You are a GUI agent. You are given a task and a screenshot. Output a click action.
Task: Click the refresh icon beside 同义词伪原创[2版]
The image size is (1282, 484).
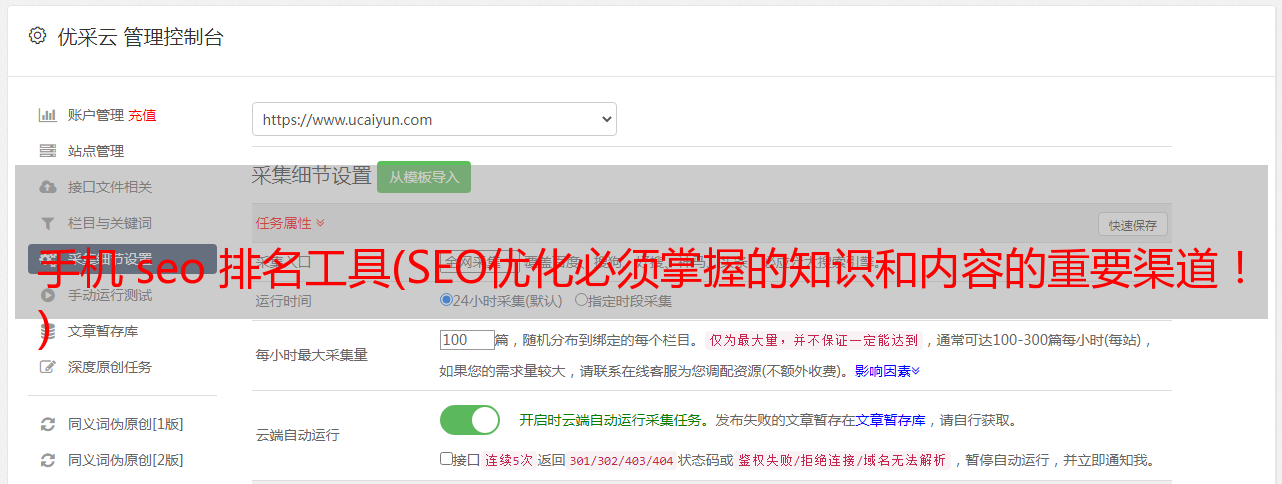(47, 460)
